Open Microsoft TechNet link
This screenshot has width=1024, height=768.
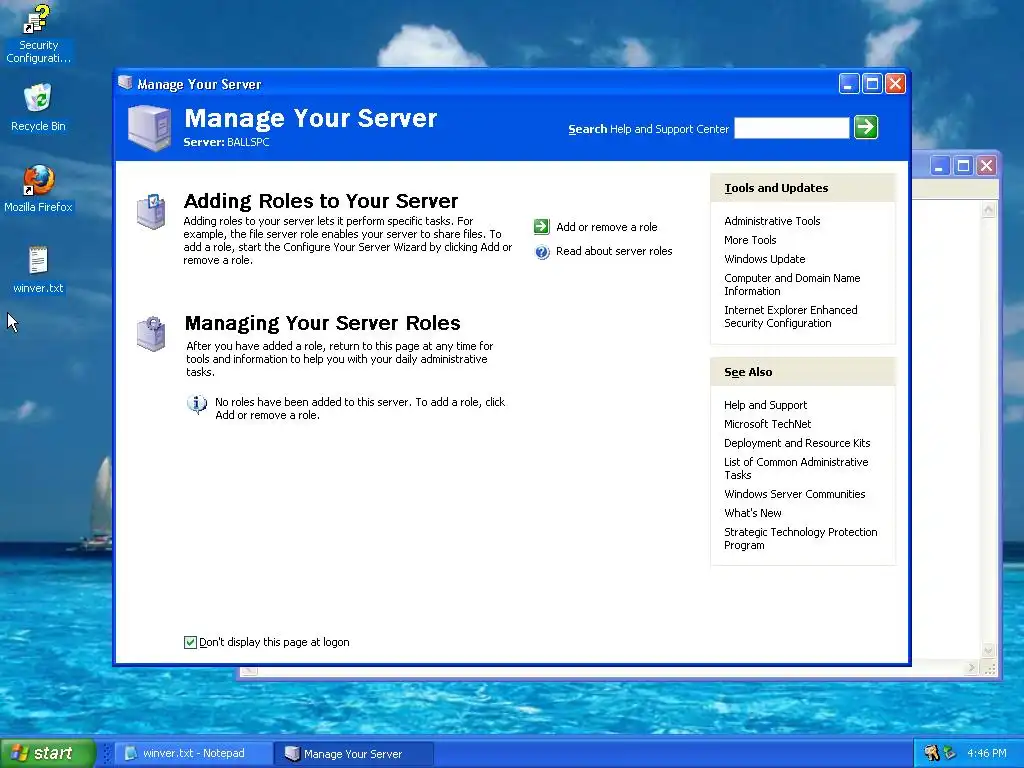pyautogui.click(x=767, y=424)
